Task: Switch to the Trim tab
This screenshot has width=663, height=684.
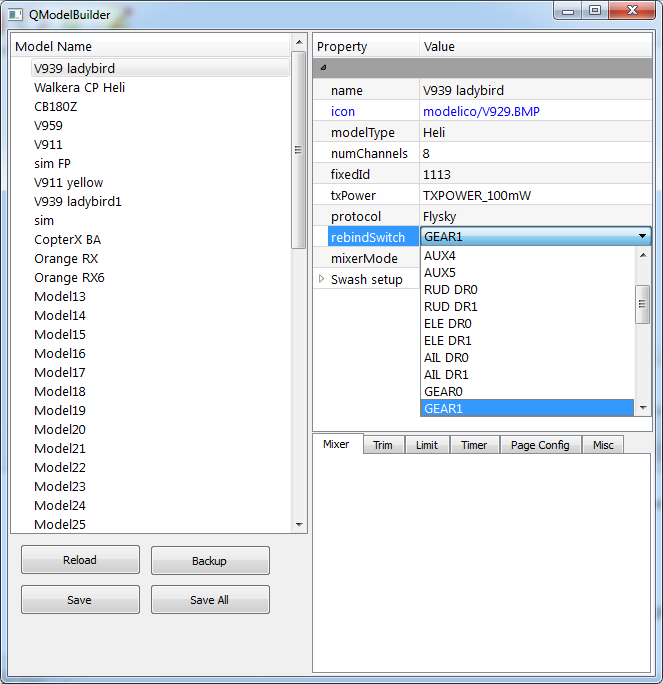Action: [x=383, y=445]
